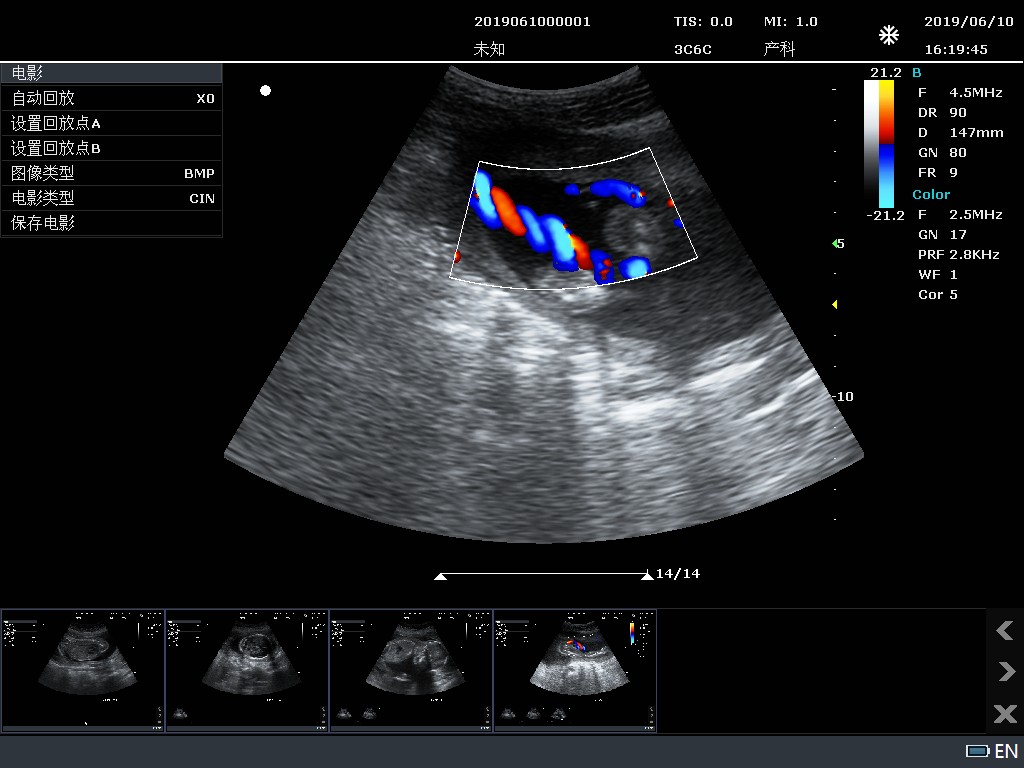The width and height of the screenshot is (1024, 768).
Task: Toggle 图像类型 from BMP format
Action: click(111, 173)
